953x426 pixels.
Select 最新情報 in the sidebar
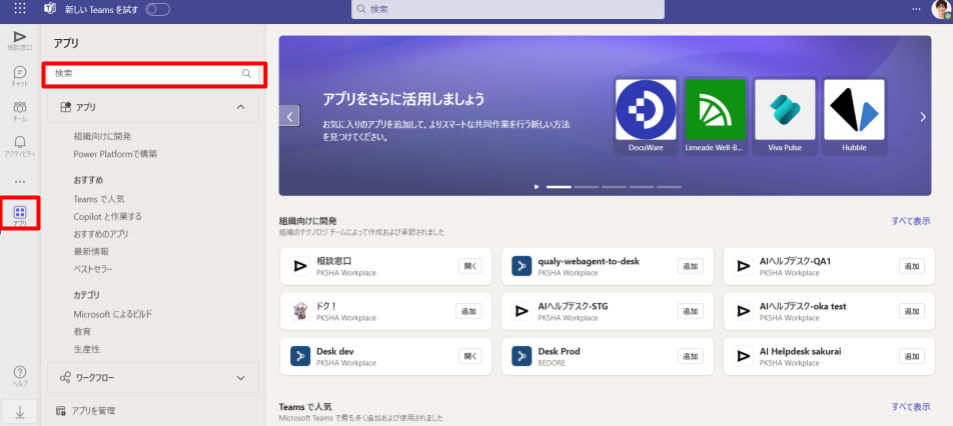pos(91,252)
